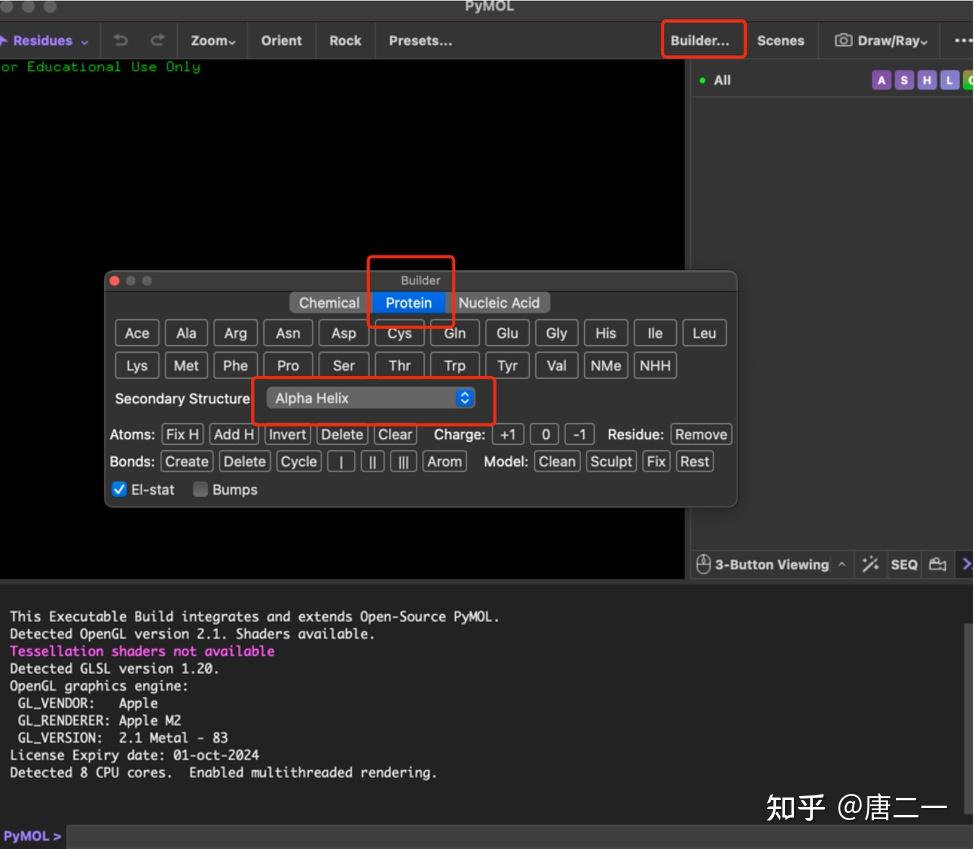974x849 pixels.
Task: Set double bond type in Builder
Action: pyautogui.click(x=372, y=461)
